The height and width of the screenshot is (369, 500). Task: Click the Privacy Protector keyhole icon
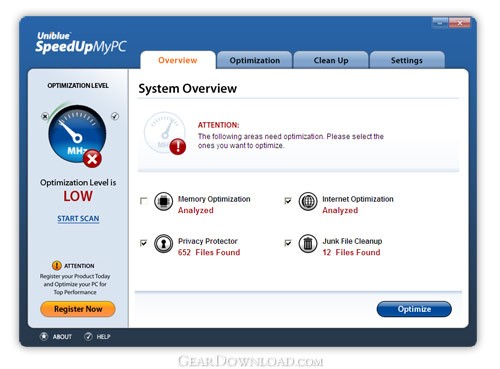pos(163,243)
